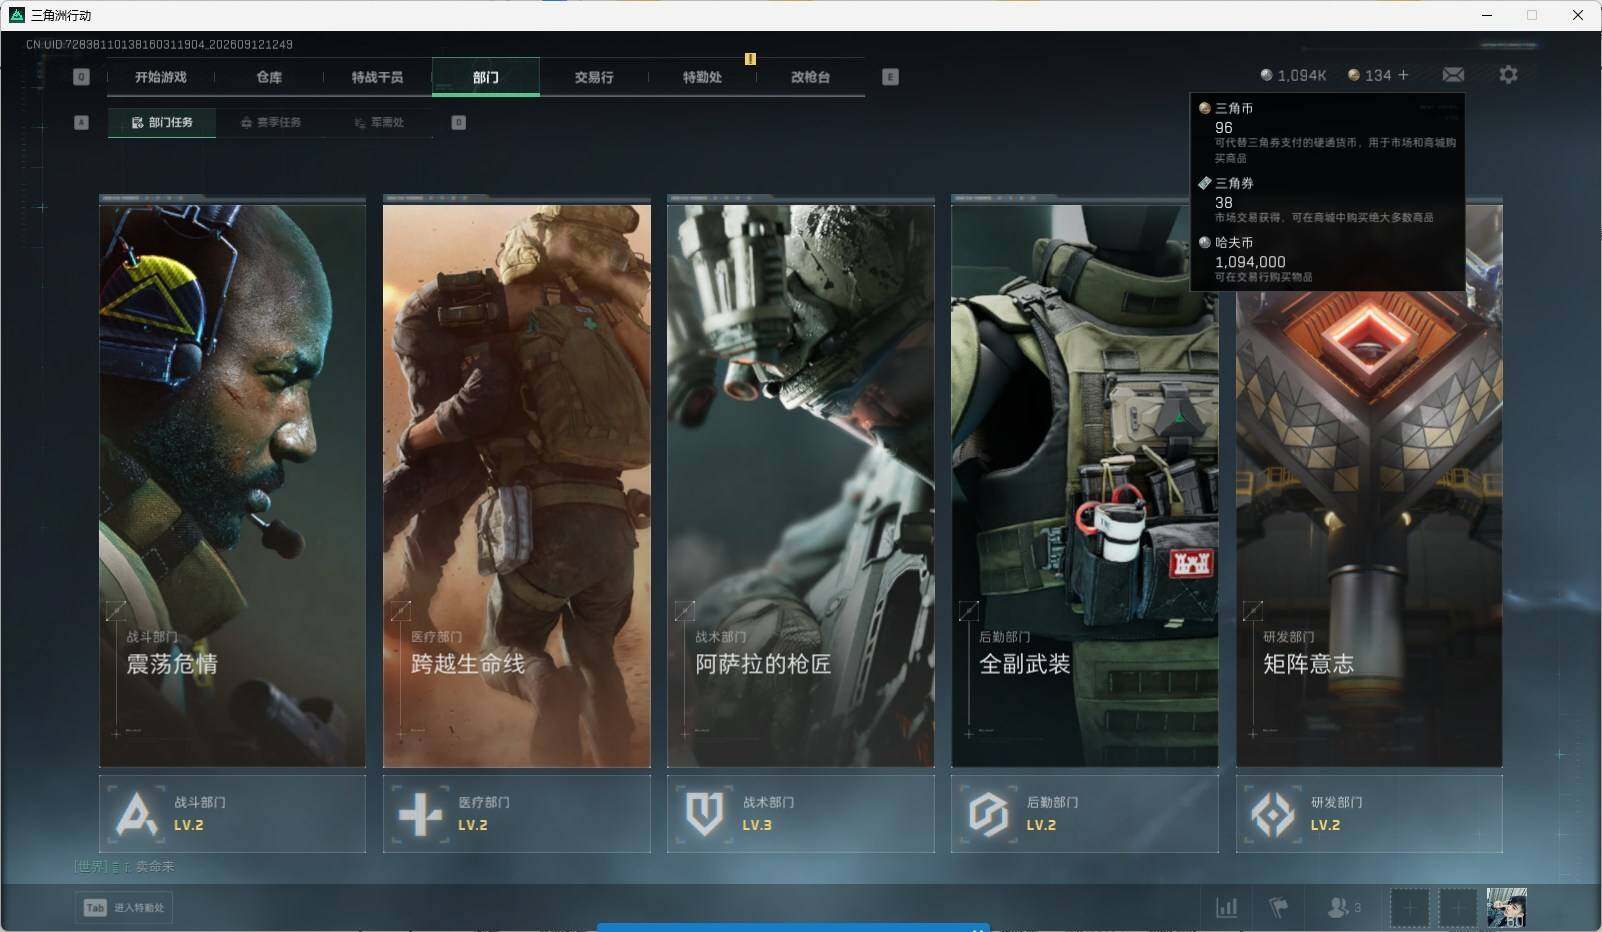Open the 改枪台 tab
Image resolution: width=1602 pixels, height=932 pixels.
810,77
